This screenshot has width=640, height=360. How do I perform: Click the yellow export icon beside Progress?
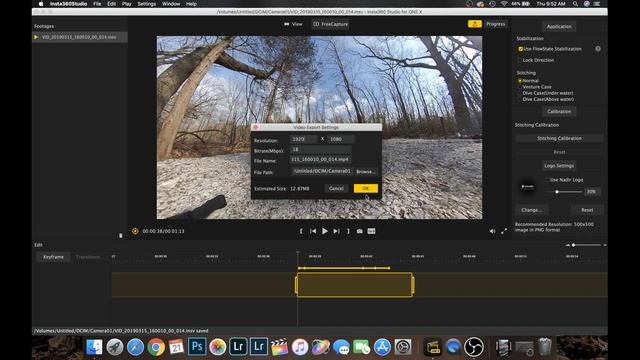475,24
